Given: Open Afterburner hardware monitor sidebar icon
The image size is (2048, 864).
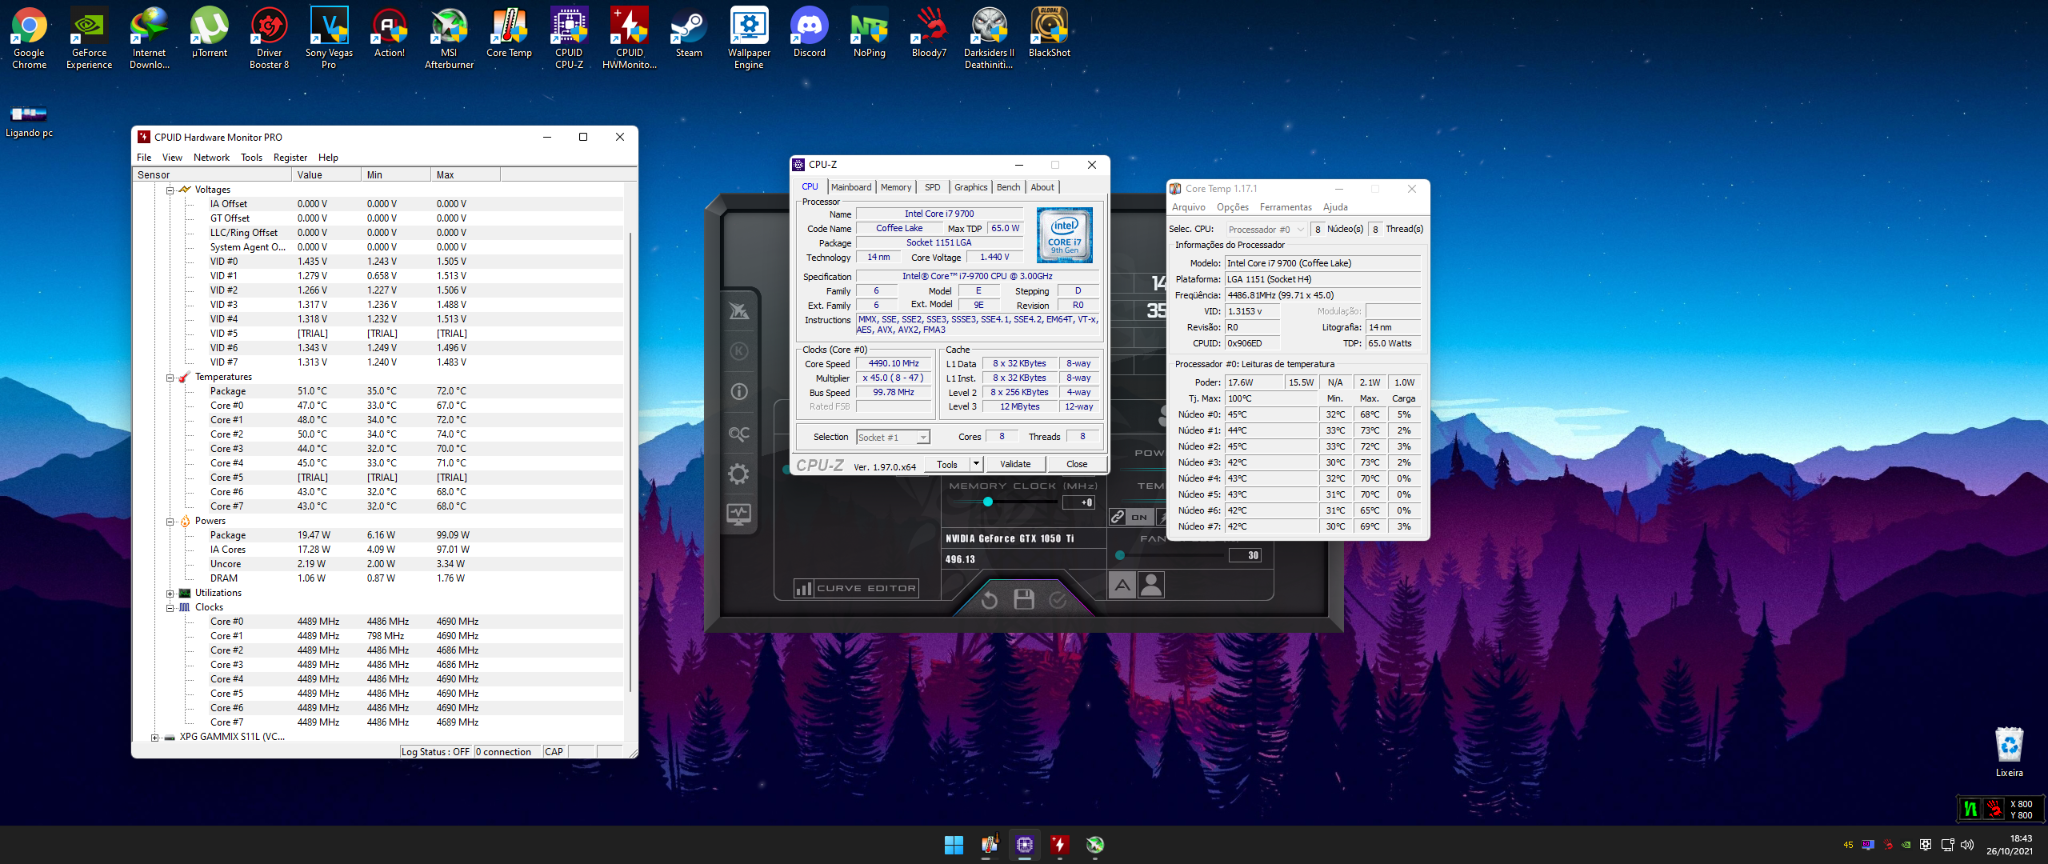Looking at the screenshot, I should 739,514.
